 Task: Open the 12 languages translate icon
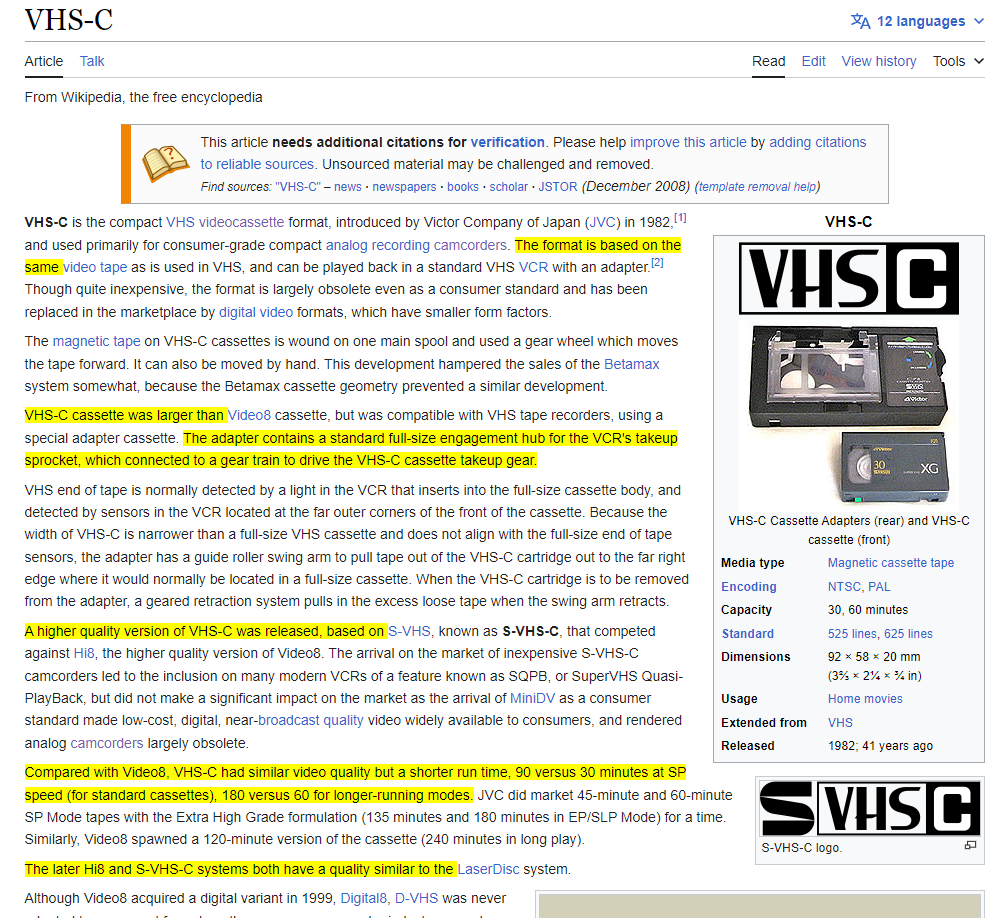[860, 21]
